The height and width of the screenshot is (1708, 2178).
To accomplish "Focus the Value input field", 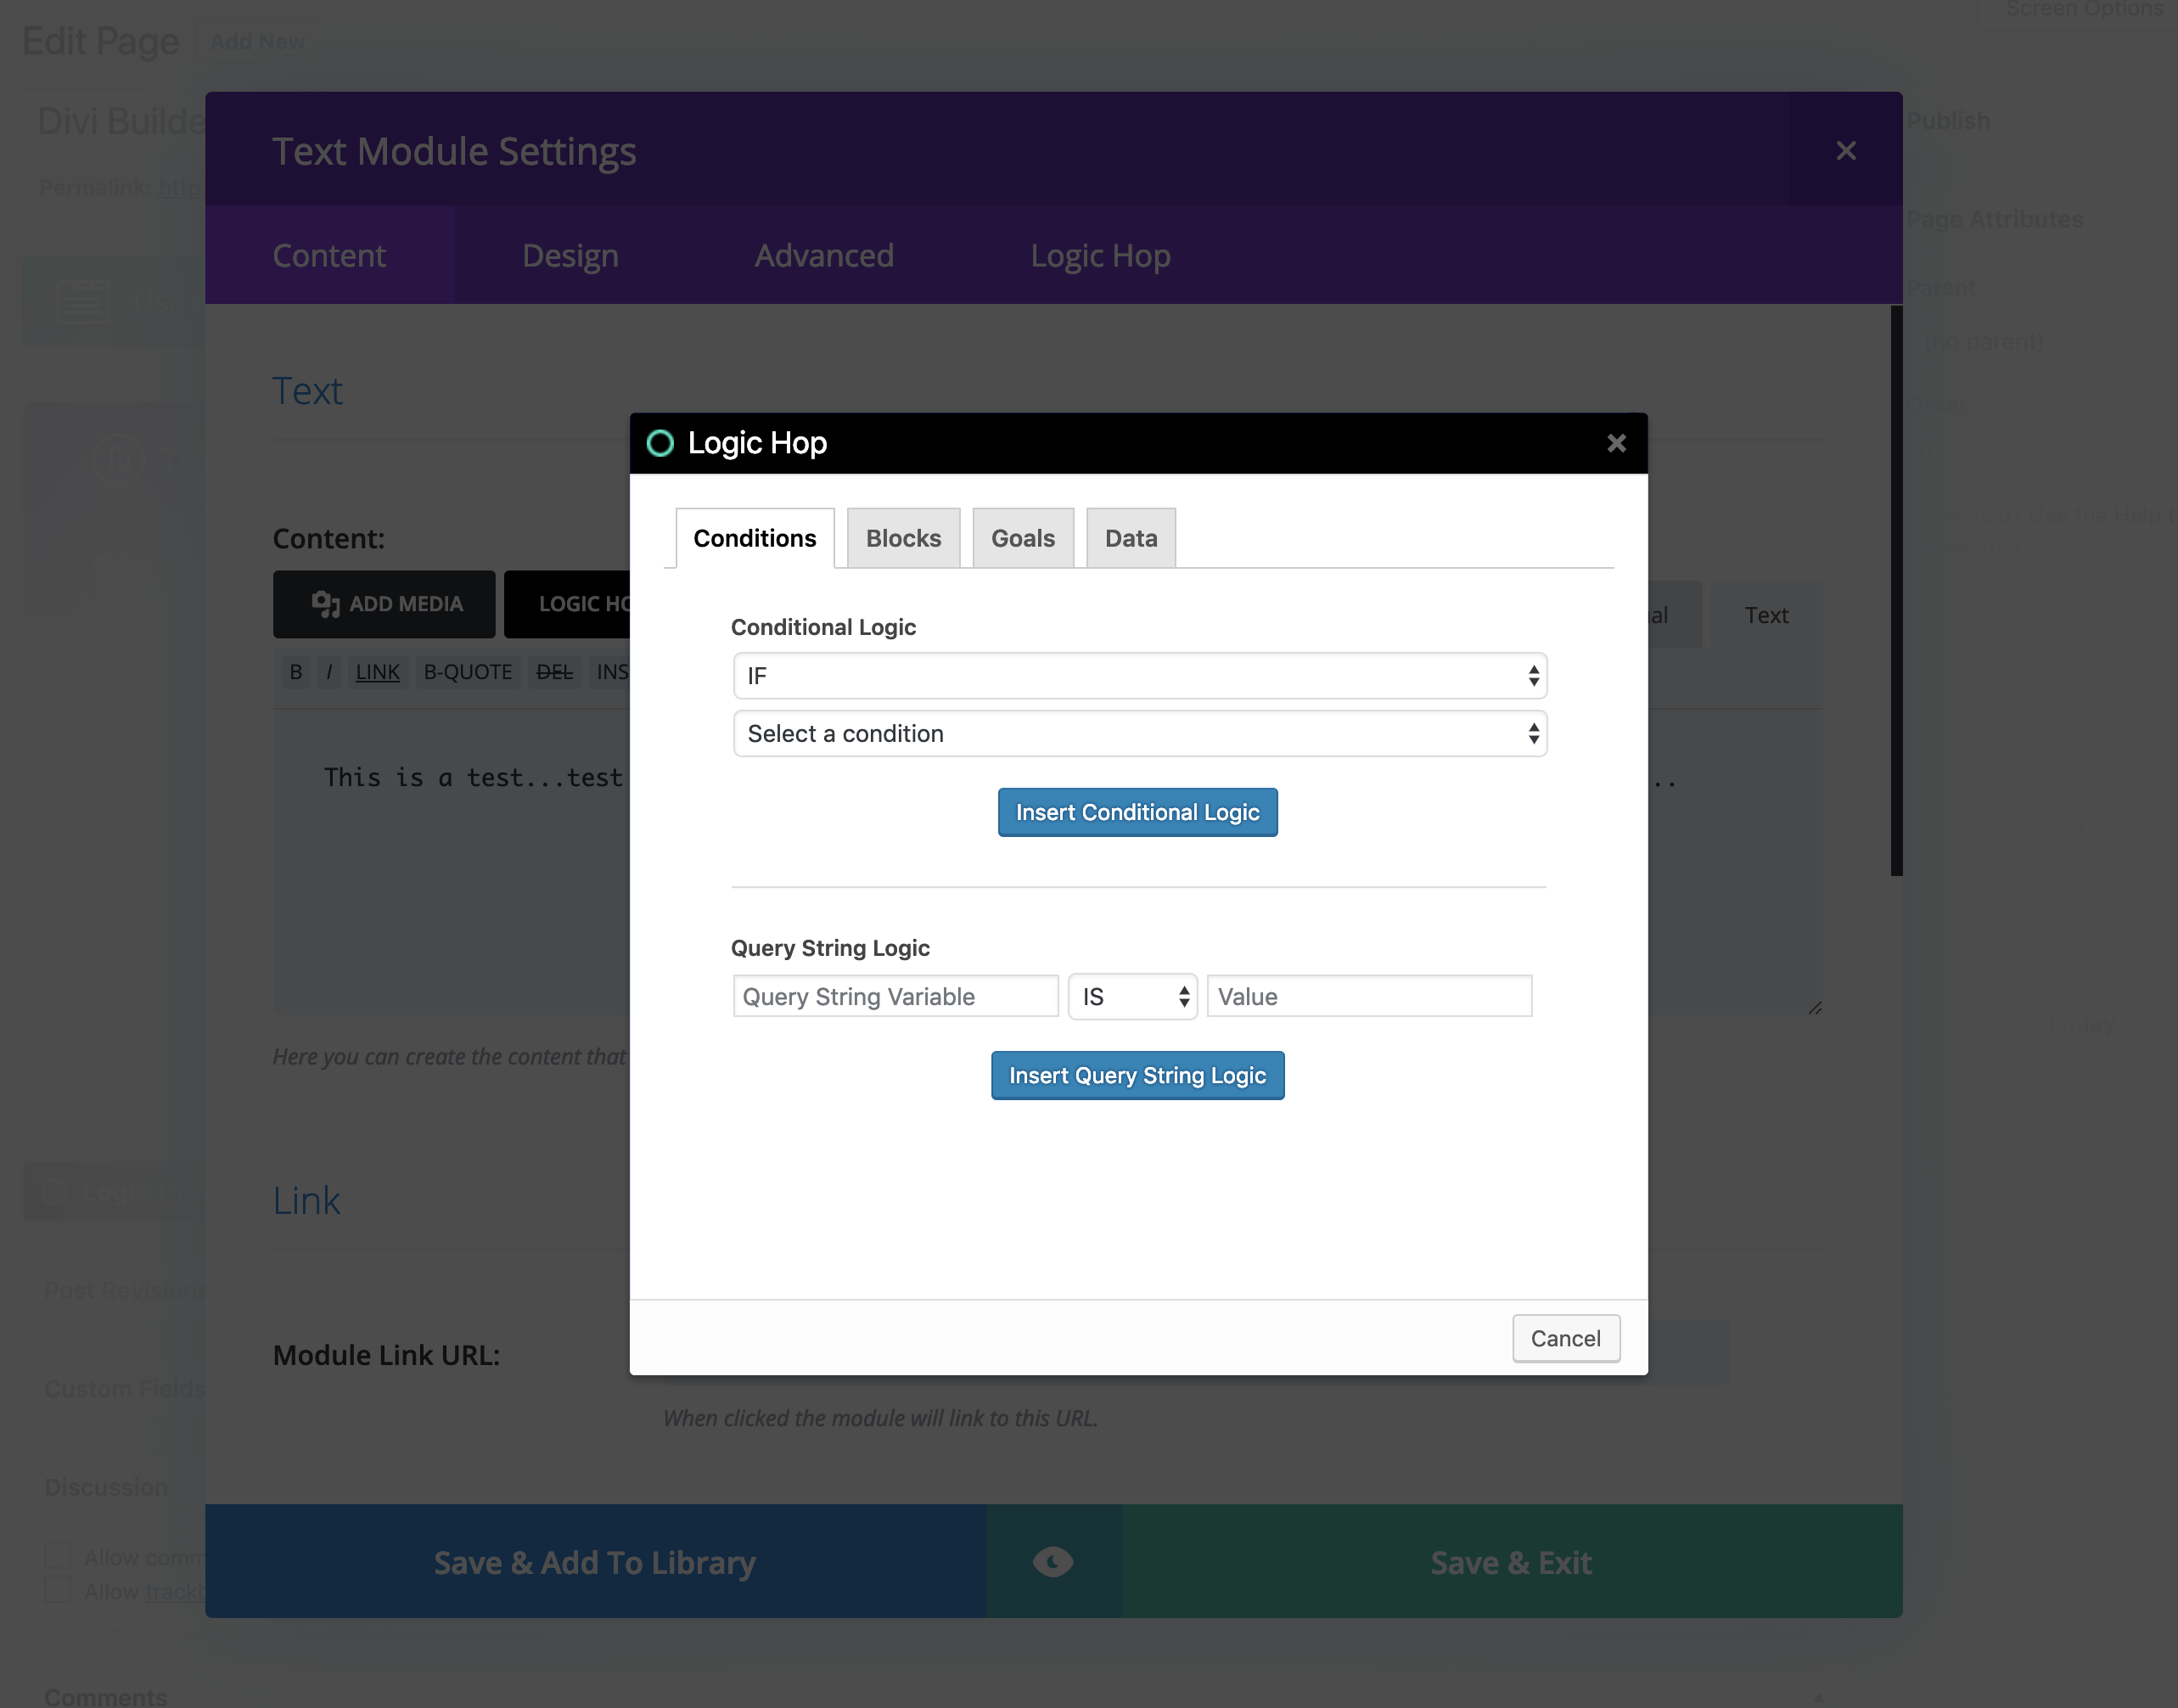I will (1369, 997).
